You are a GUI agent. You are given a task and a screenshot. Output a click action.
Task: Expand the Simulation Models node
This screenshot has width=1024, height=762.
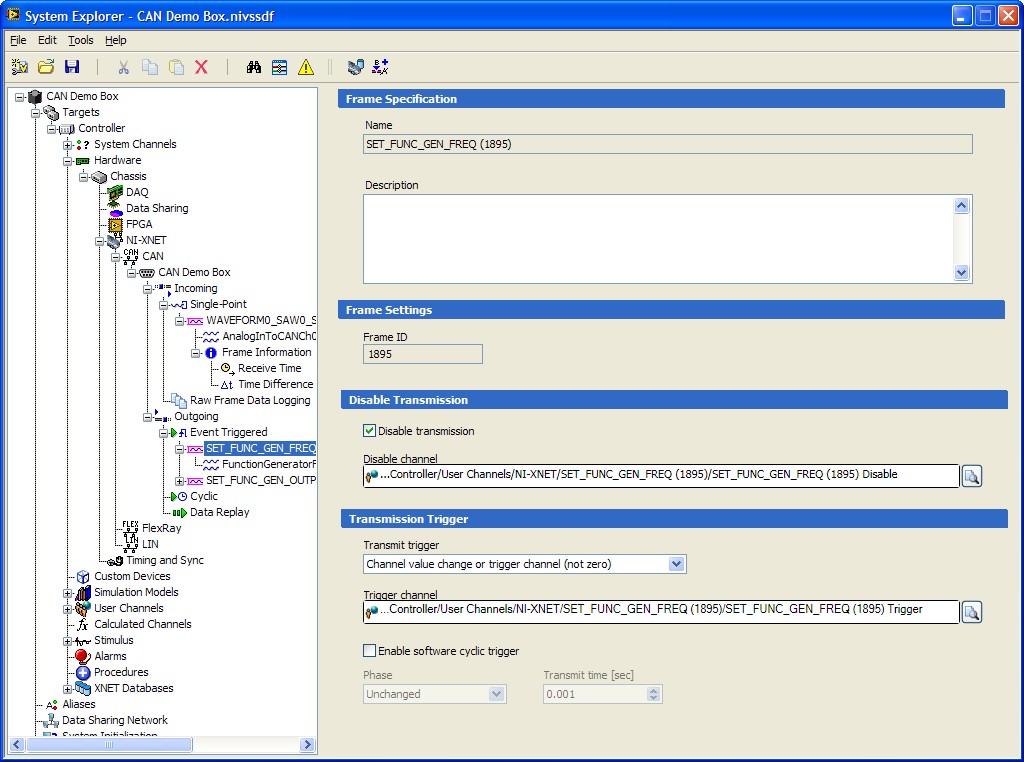[x=67, y=593]
